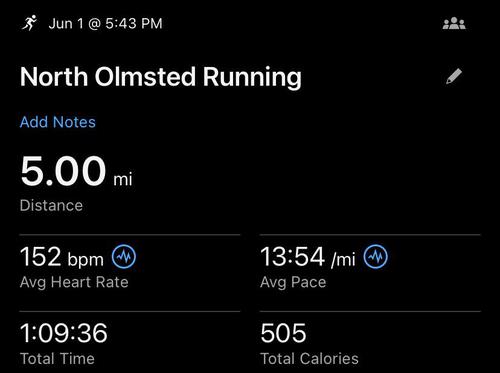Screen dimensions: 500x373
Task: Open the 1:09:36 total time stat
Action: [x=64, y=333]
